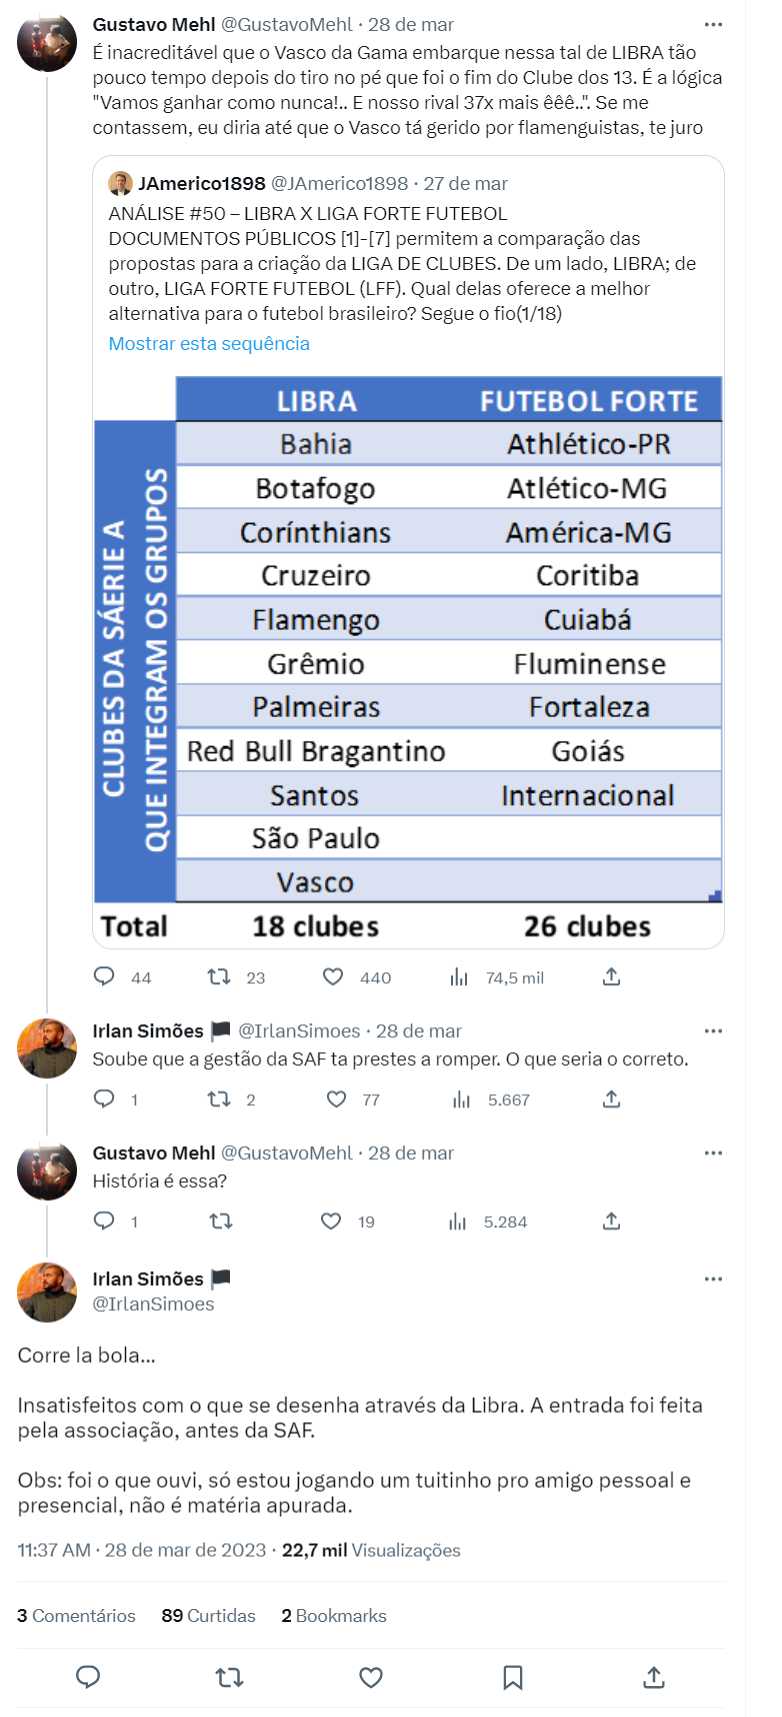Open more options on Gustavo Mehl's first tweet

coord(713,25)
